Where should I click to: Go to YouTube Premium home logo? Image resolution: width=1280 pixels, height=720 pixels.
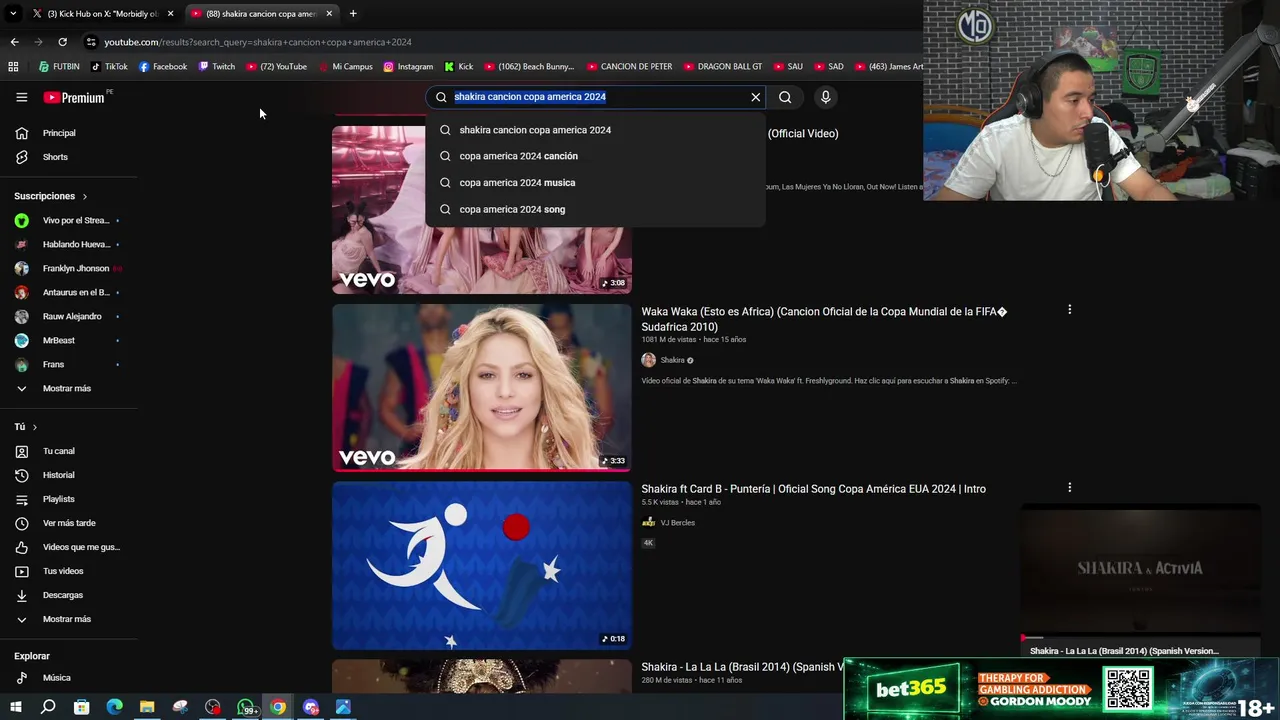pos(74,97)
